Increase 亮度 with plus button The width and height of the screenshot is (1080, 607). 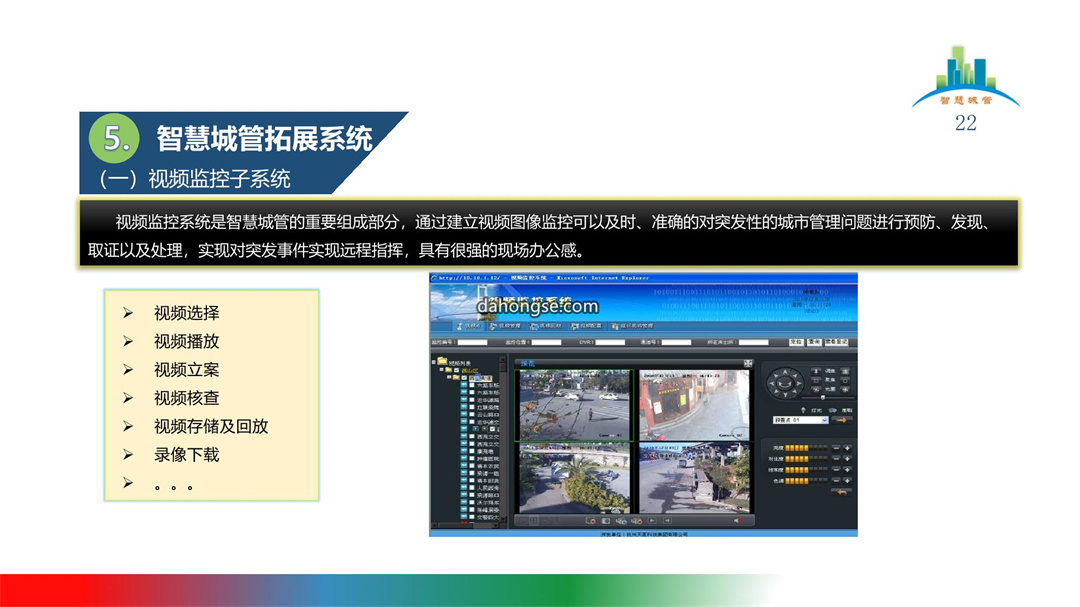pos(847,449)
